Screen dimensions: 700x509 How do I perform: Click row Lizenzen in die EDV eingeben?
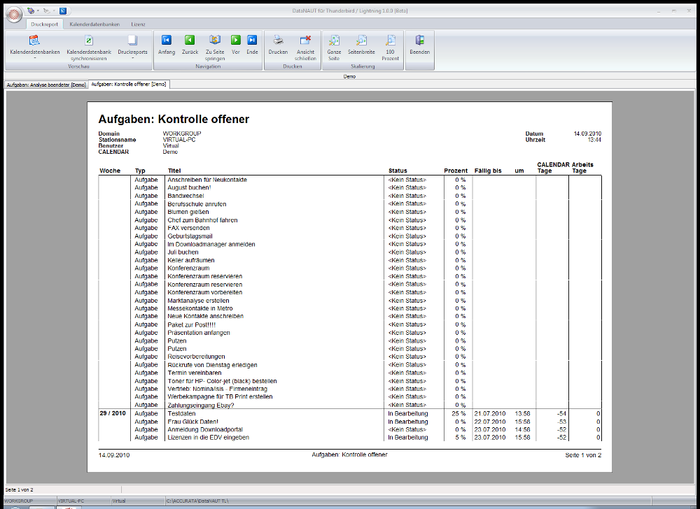350,438
